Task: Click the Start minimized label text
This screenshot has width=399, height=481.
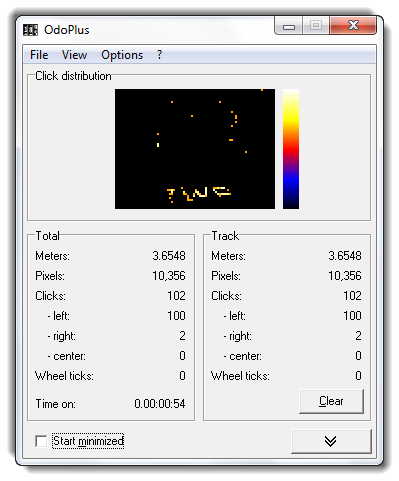Action: pyautogui.click(x=88, y=441)
